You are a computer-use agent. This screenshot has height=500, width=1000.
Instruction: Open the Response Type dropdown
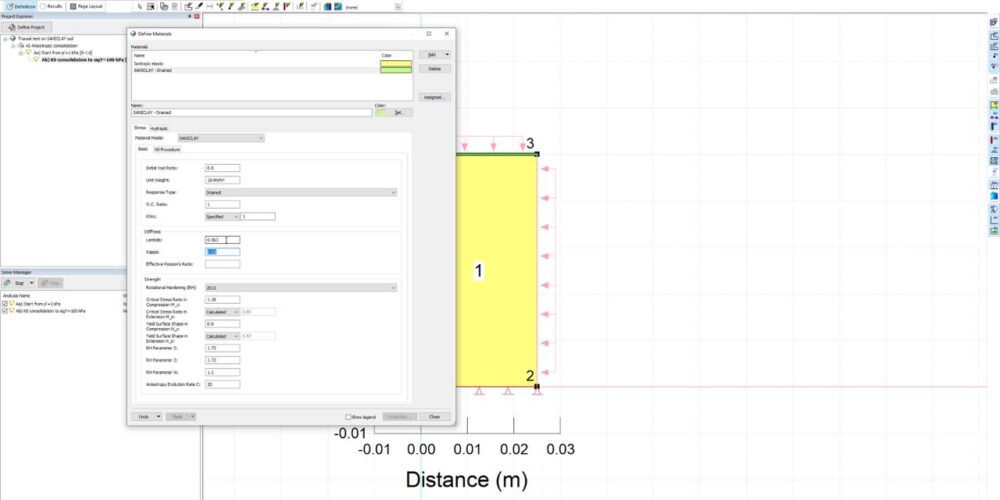click(300, 192)
